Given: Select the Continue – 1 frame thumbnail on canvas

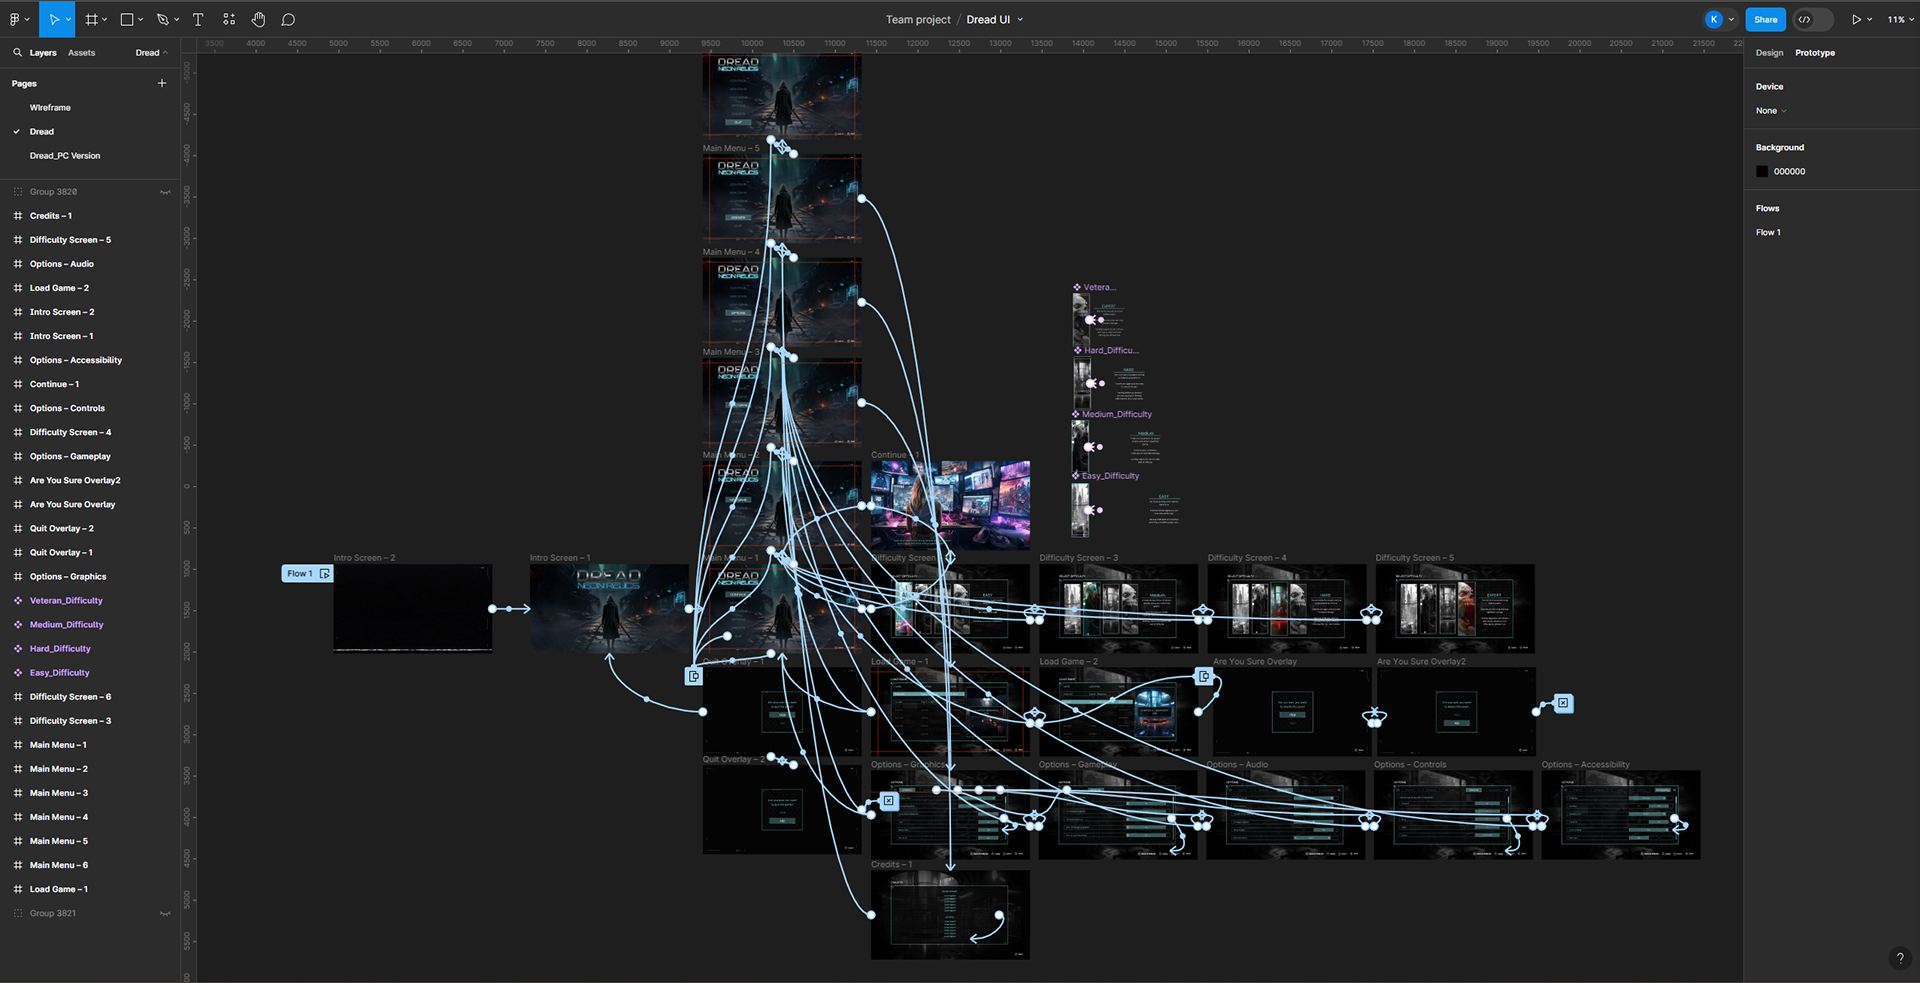Looking at the screenshot, I should click(950, 505).
